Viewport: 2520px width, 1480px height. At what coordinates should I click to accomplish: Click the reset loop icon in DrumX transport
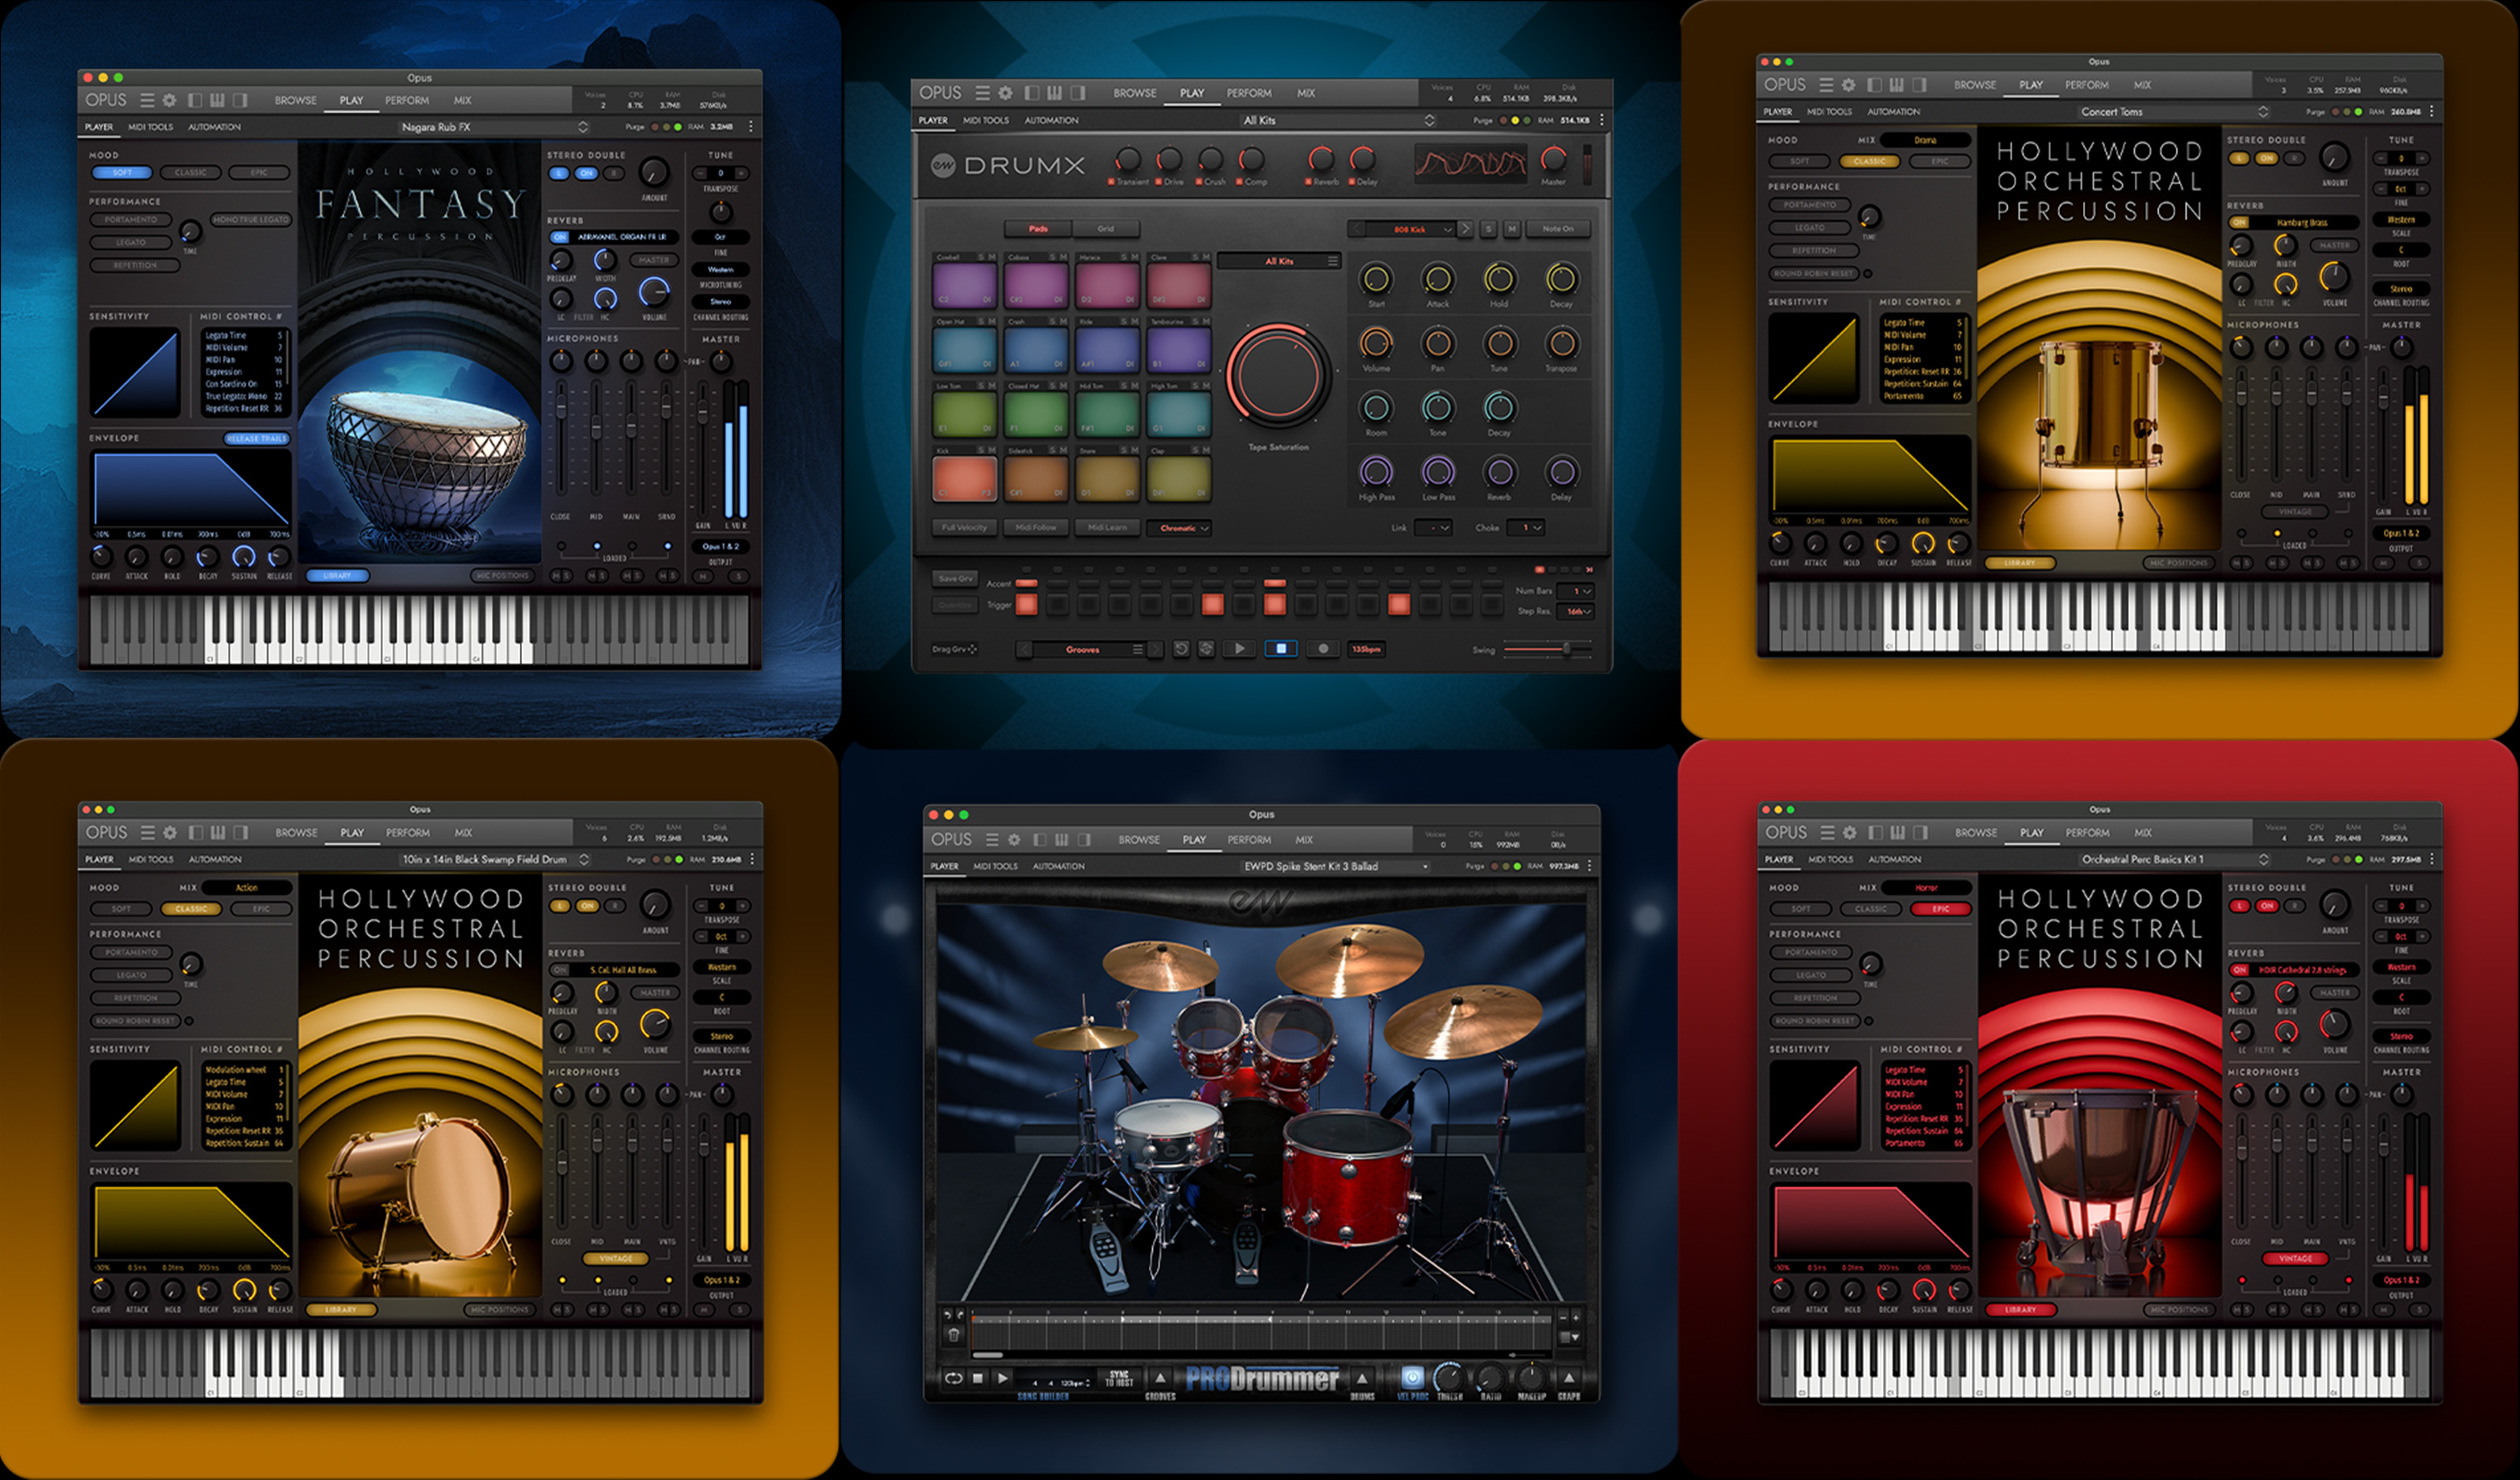click(x=1181, y=649)
